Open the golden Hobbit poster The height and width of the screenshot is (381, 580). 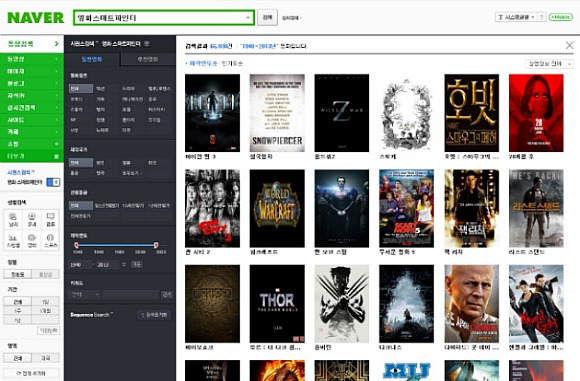pos(471,113)
